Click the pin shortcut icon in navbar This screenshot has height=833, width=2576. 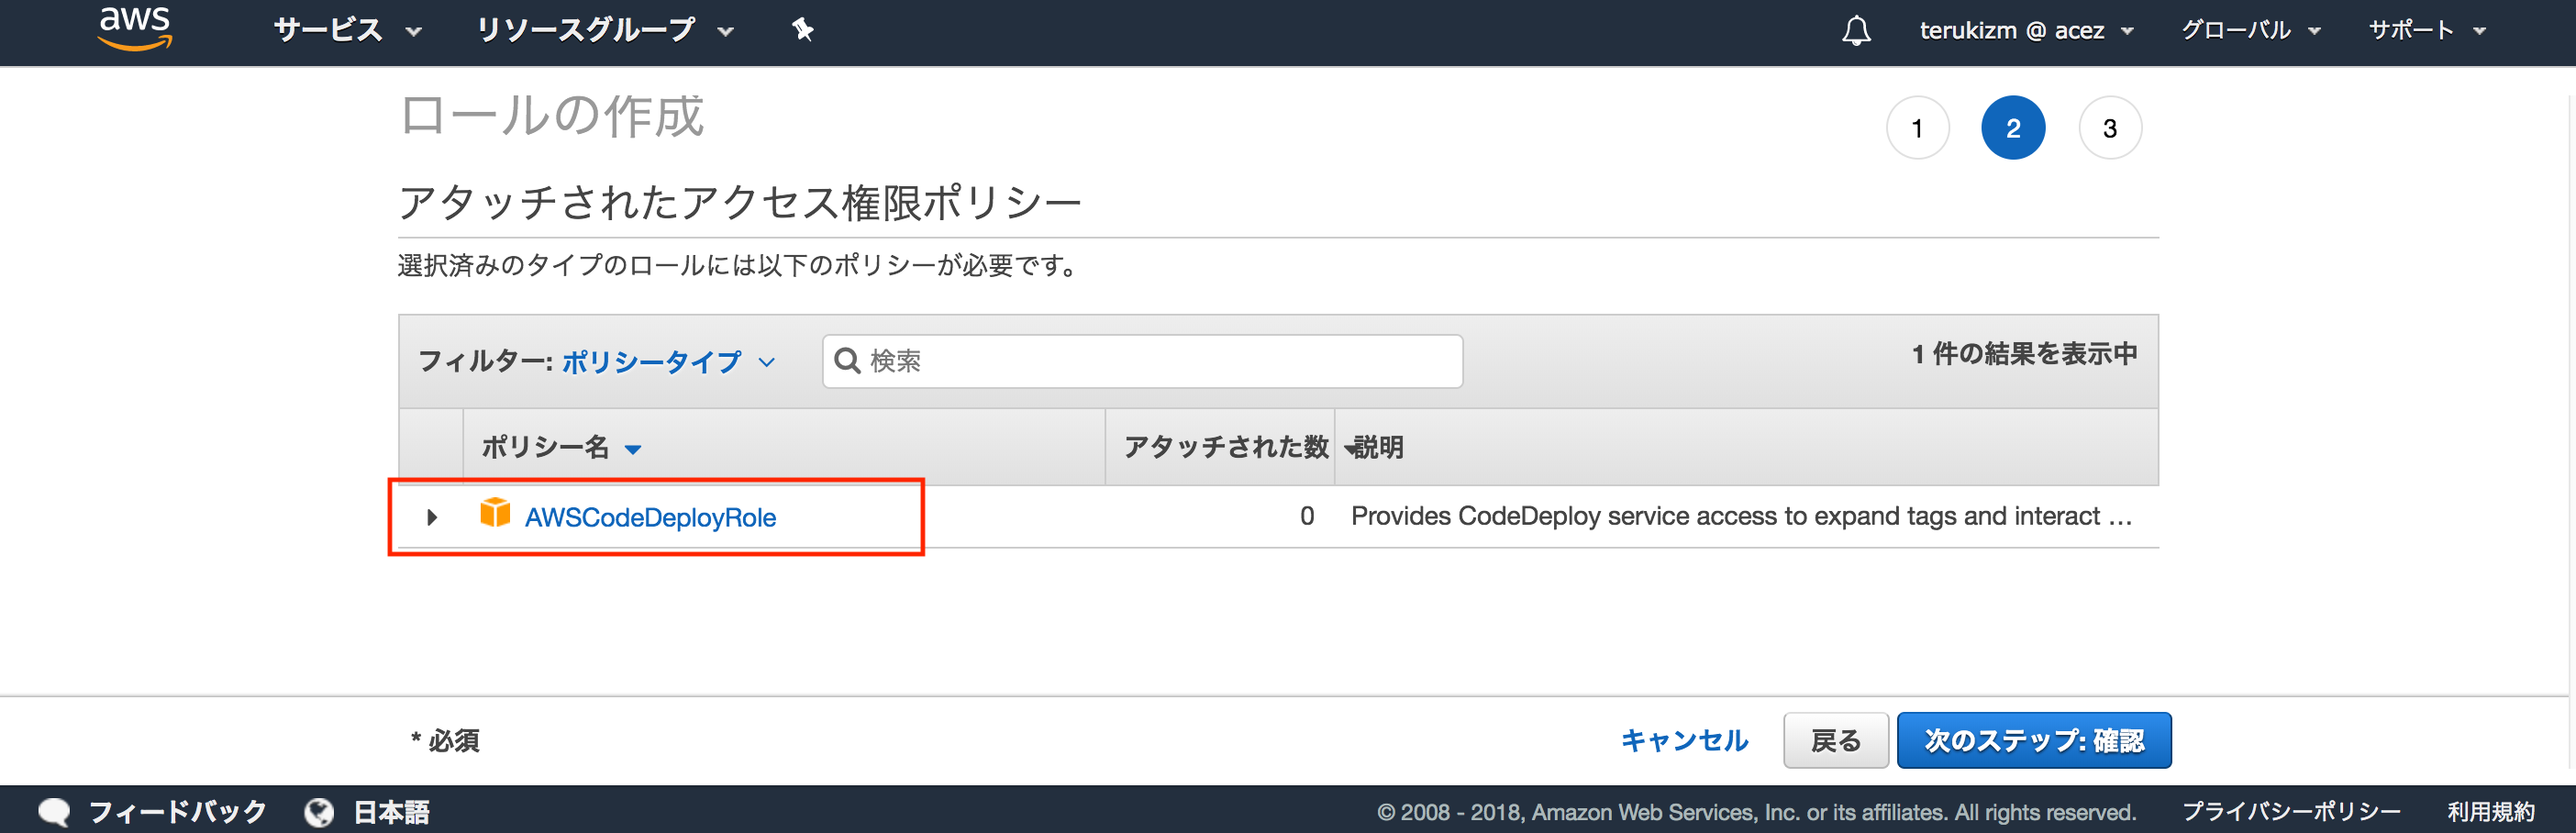(802, 30)
